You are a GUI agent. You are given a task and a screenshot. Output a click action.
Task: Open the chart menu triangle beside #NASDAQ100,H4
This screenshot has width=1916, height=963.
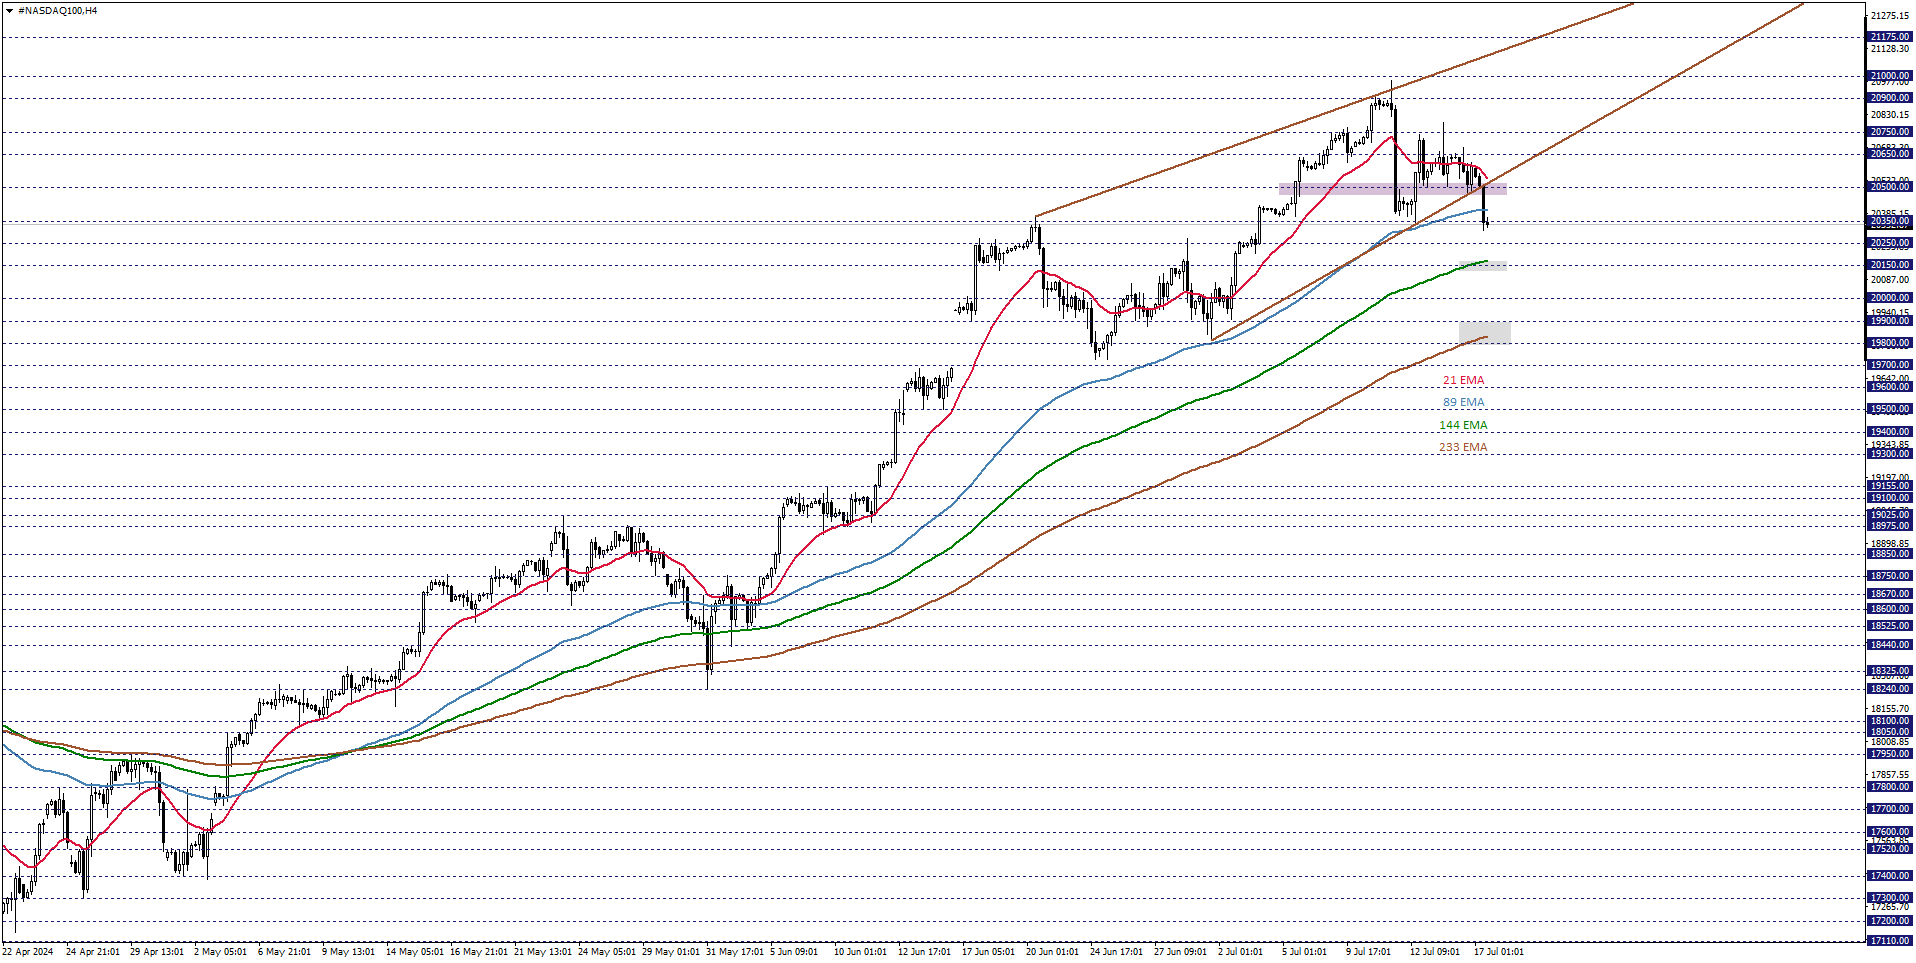9,11
